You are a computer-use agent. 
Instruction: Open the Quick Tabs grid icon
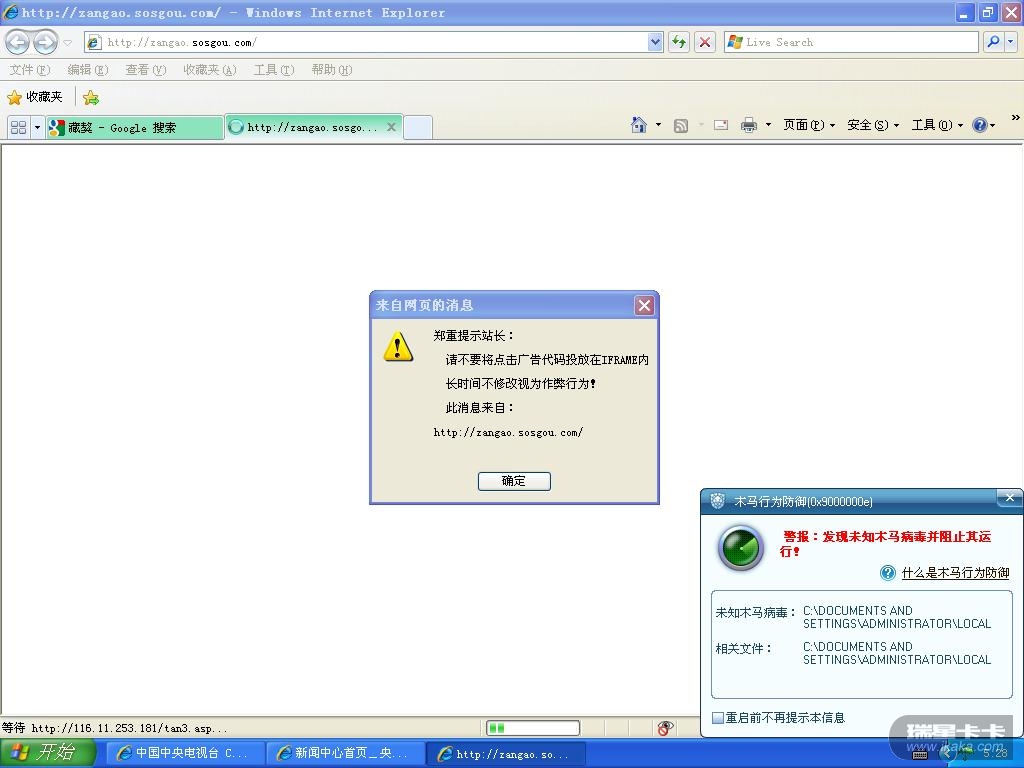point(18,127)
